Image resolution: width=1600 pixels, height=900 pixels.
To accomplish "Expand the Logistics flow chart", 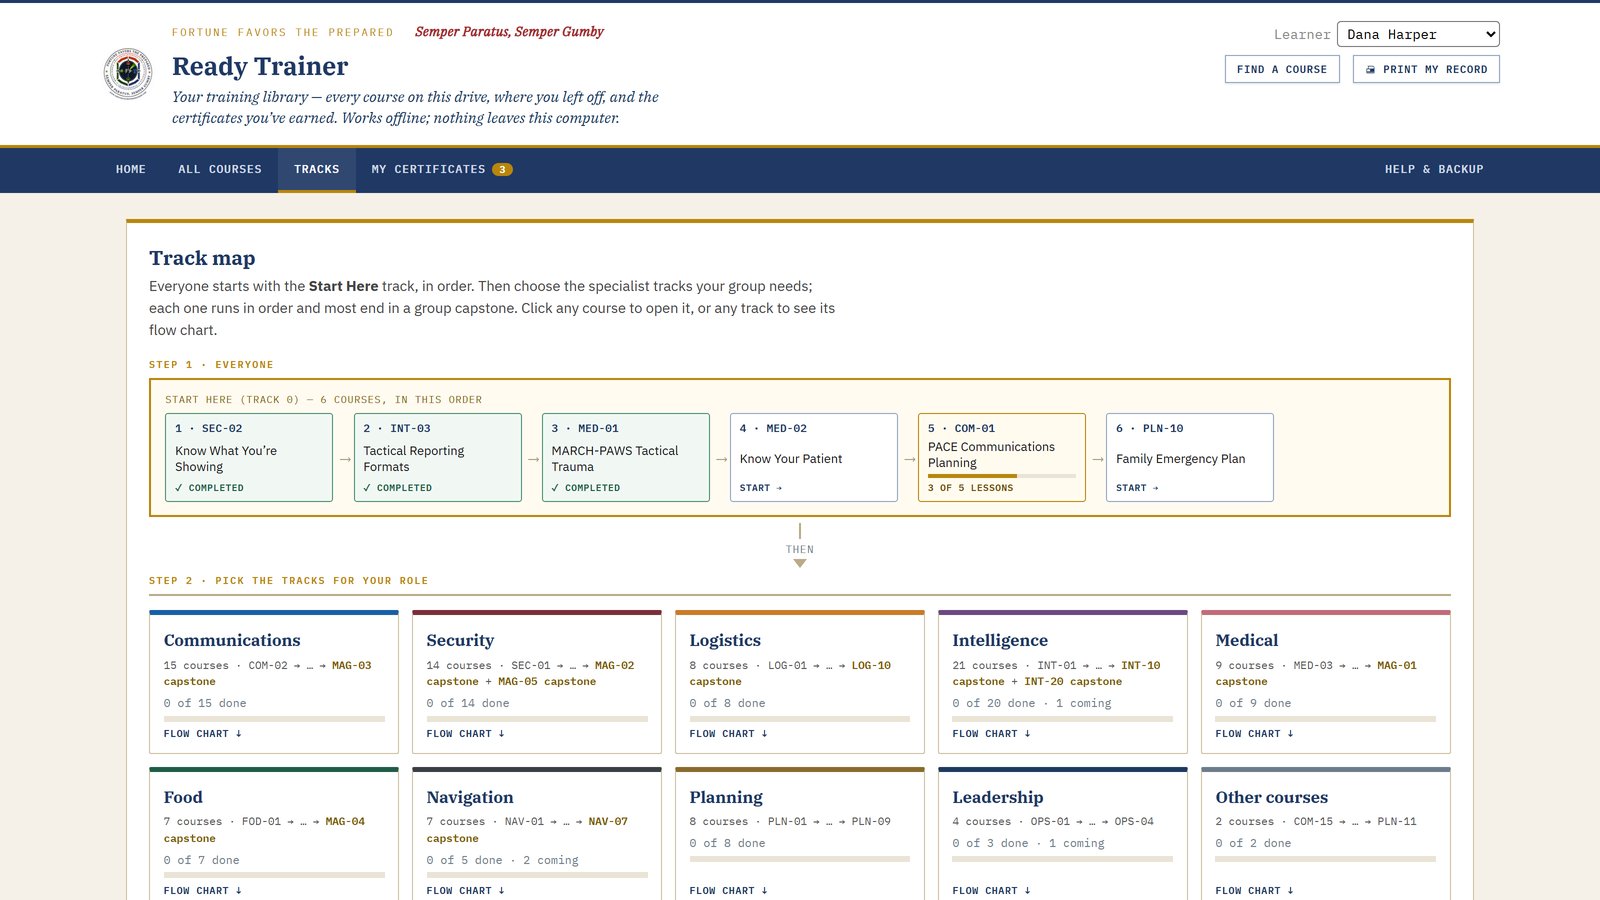I will 729,734.
